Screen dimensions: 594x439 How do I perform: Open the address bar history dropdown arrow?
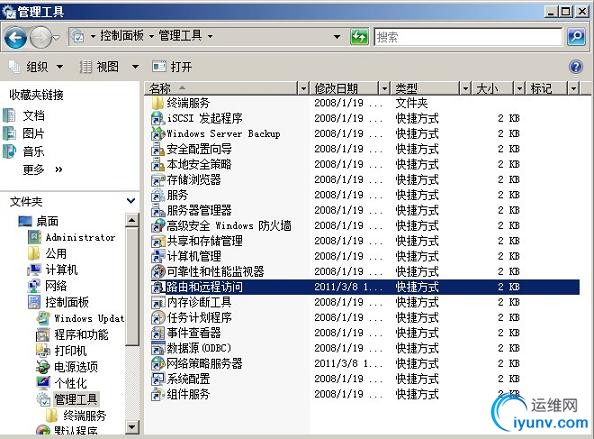click(x=336, y=37)
